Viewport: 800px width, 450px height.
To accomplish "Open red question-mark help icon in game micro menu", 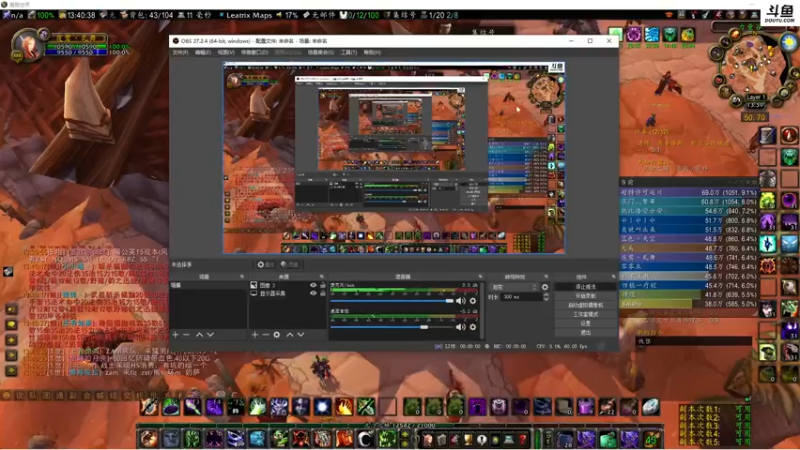I will coord(522,439).
